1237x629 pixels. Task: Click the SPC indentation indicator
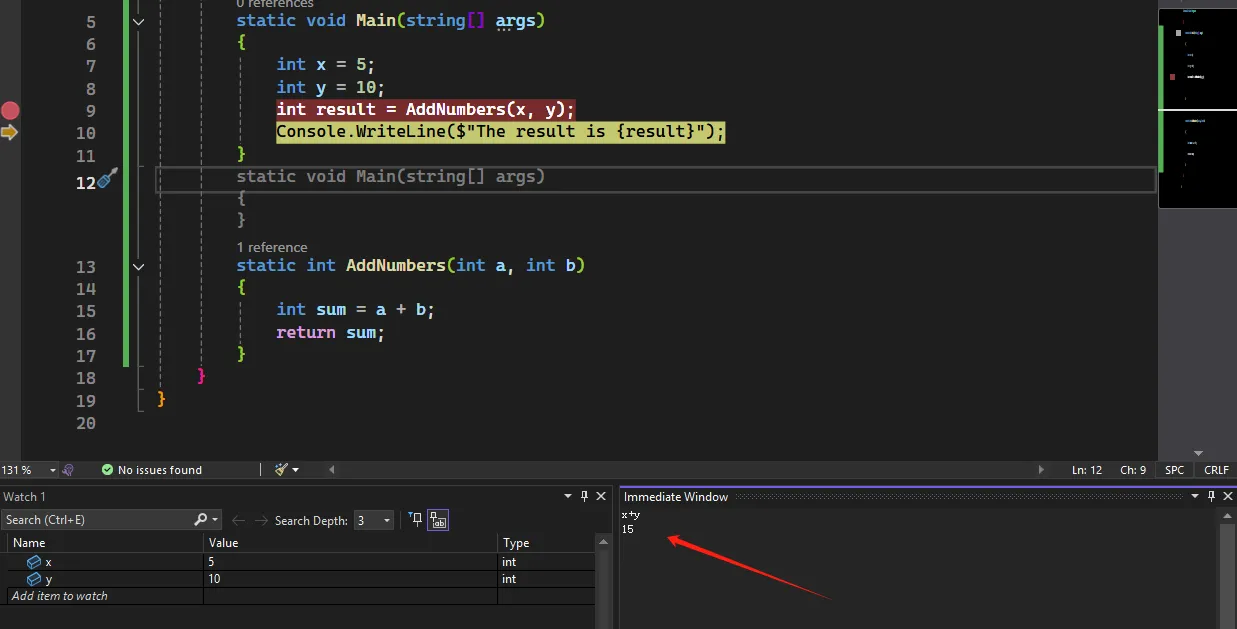click(x=1174, y=470)
